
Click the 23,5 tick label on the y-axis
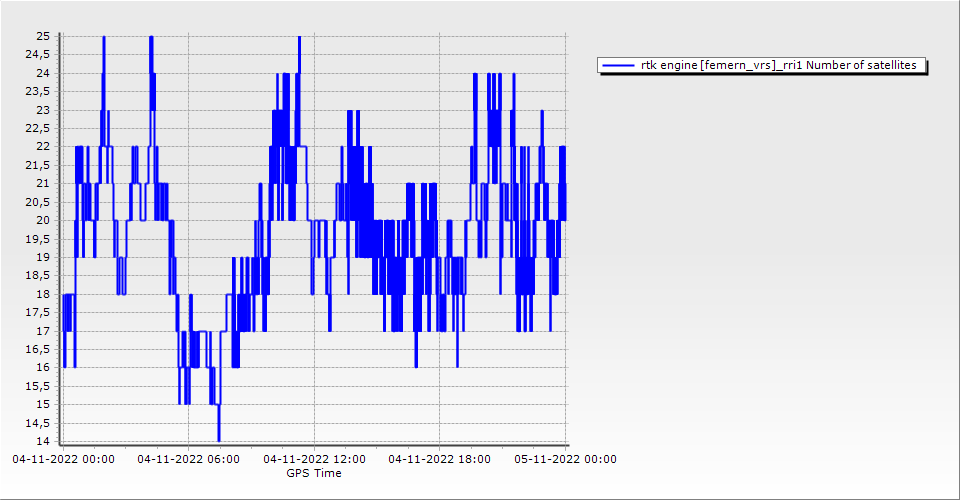pyautogui.click(x=40, y=92)
